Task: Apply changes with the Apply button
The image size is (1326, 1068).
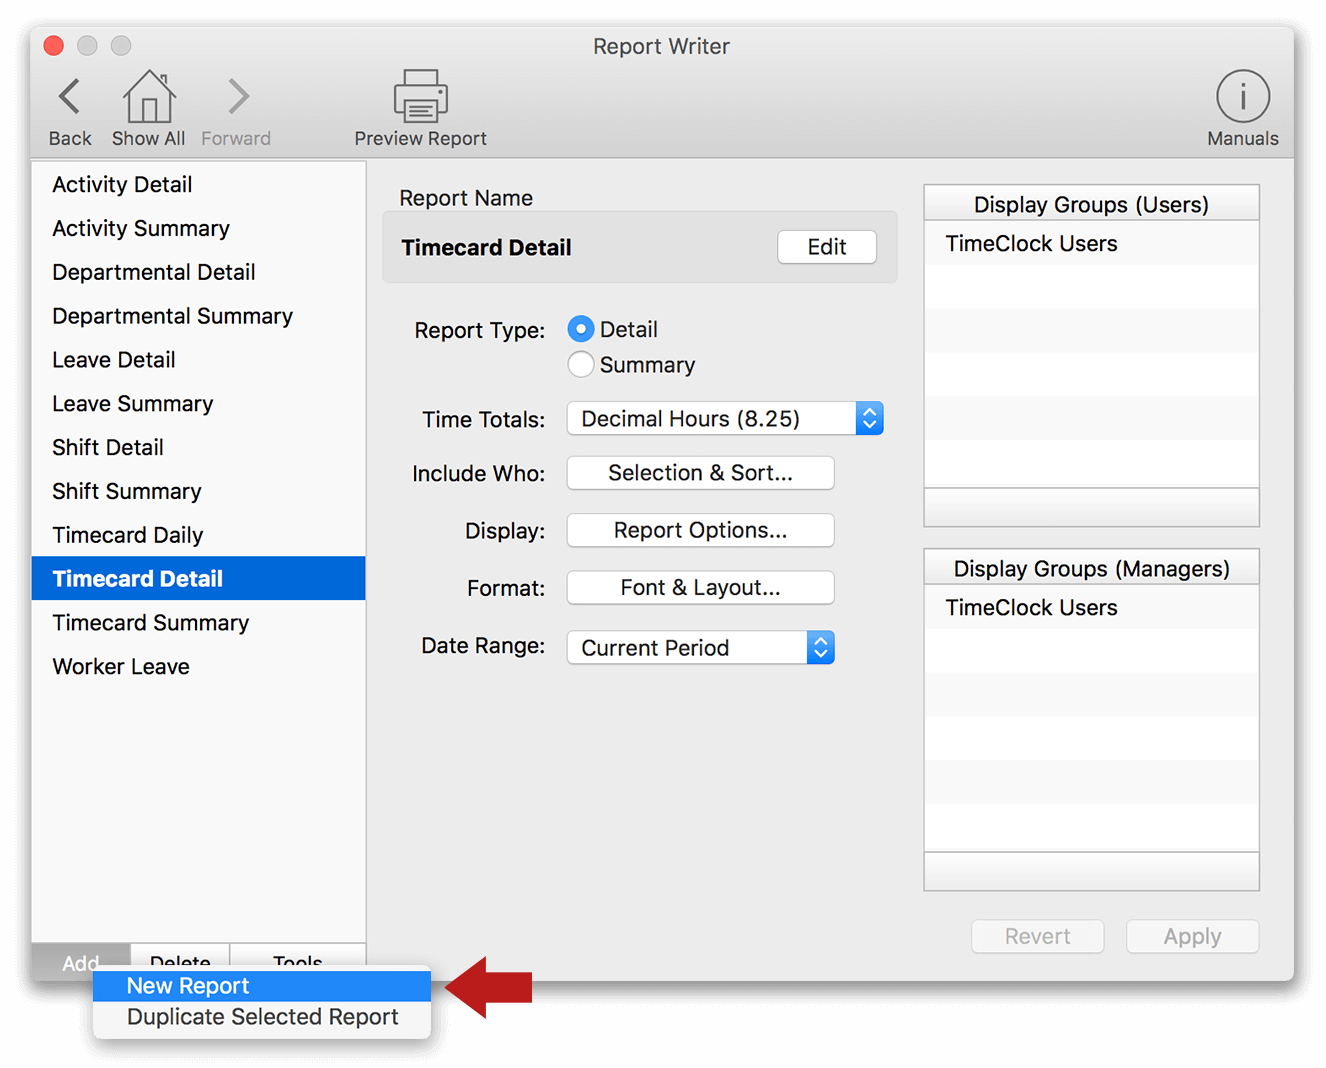Action: pos(1192,936)
